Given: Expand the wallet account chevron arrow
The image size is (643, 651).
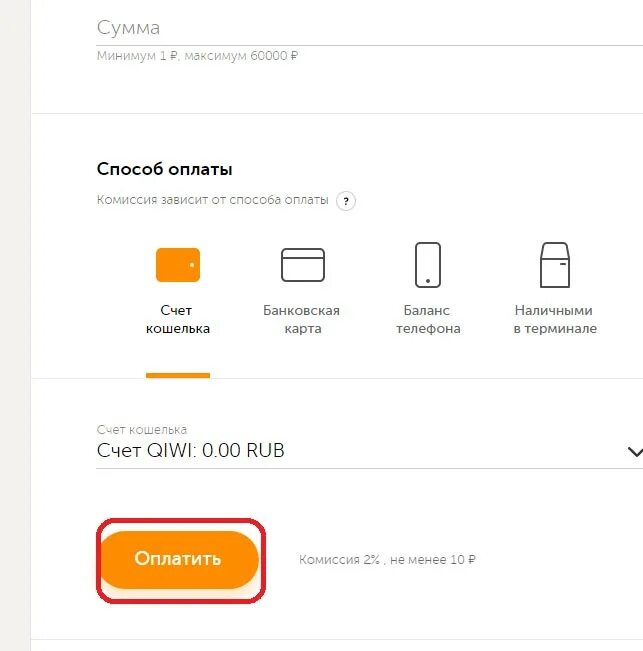Looking at the screenshot, I should 633,452.
